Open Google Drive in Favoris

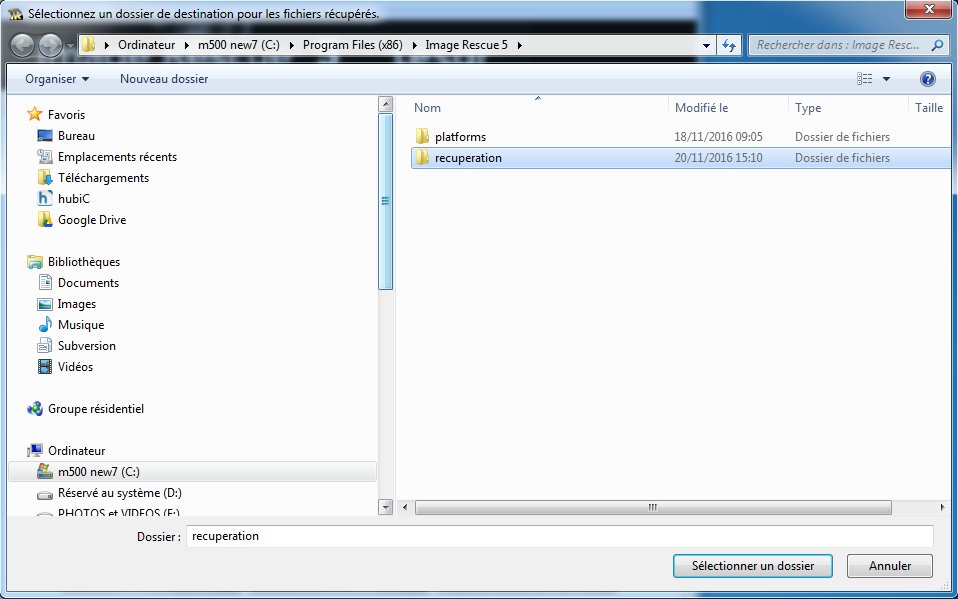[x=91, y=220]
